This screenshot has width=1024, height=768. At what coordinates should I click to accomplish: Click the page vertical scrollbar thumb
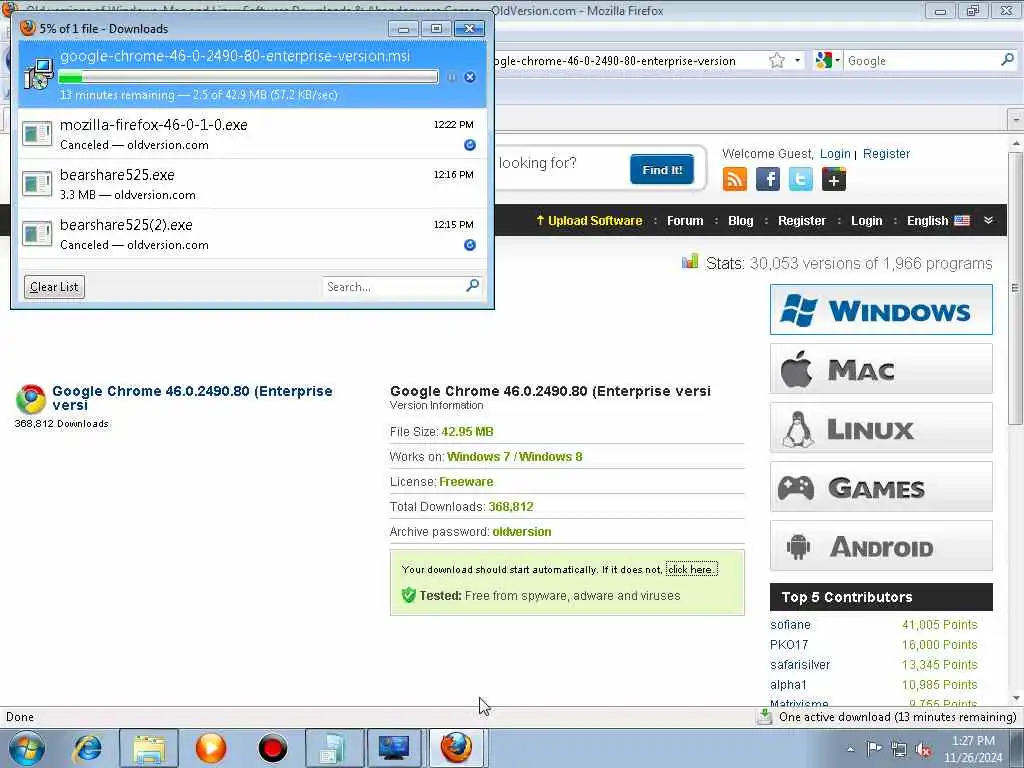point(1016,287)
